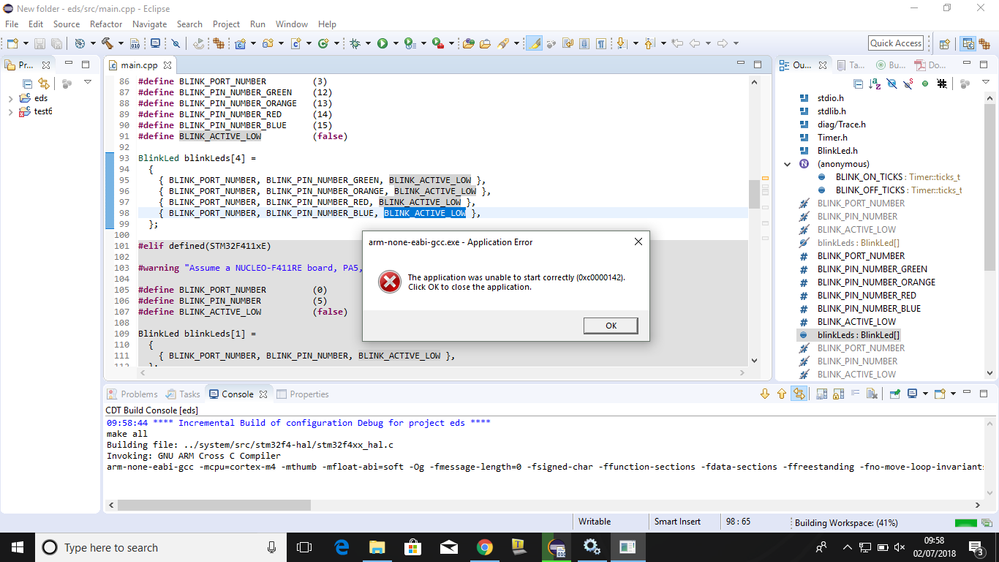Open Project Explorer View Menu triangle
999x562 pixels.
click(x=87, y=83)
